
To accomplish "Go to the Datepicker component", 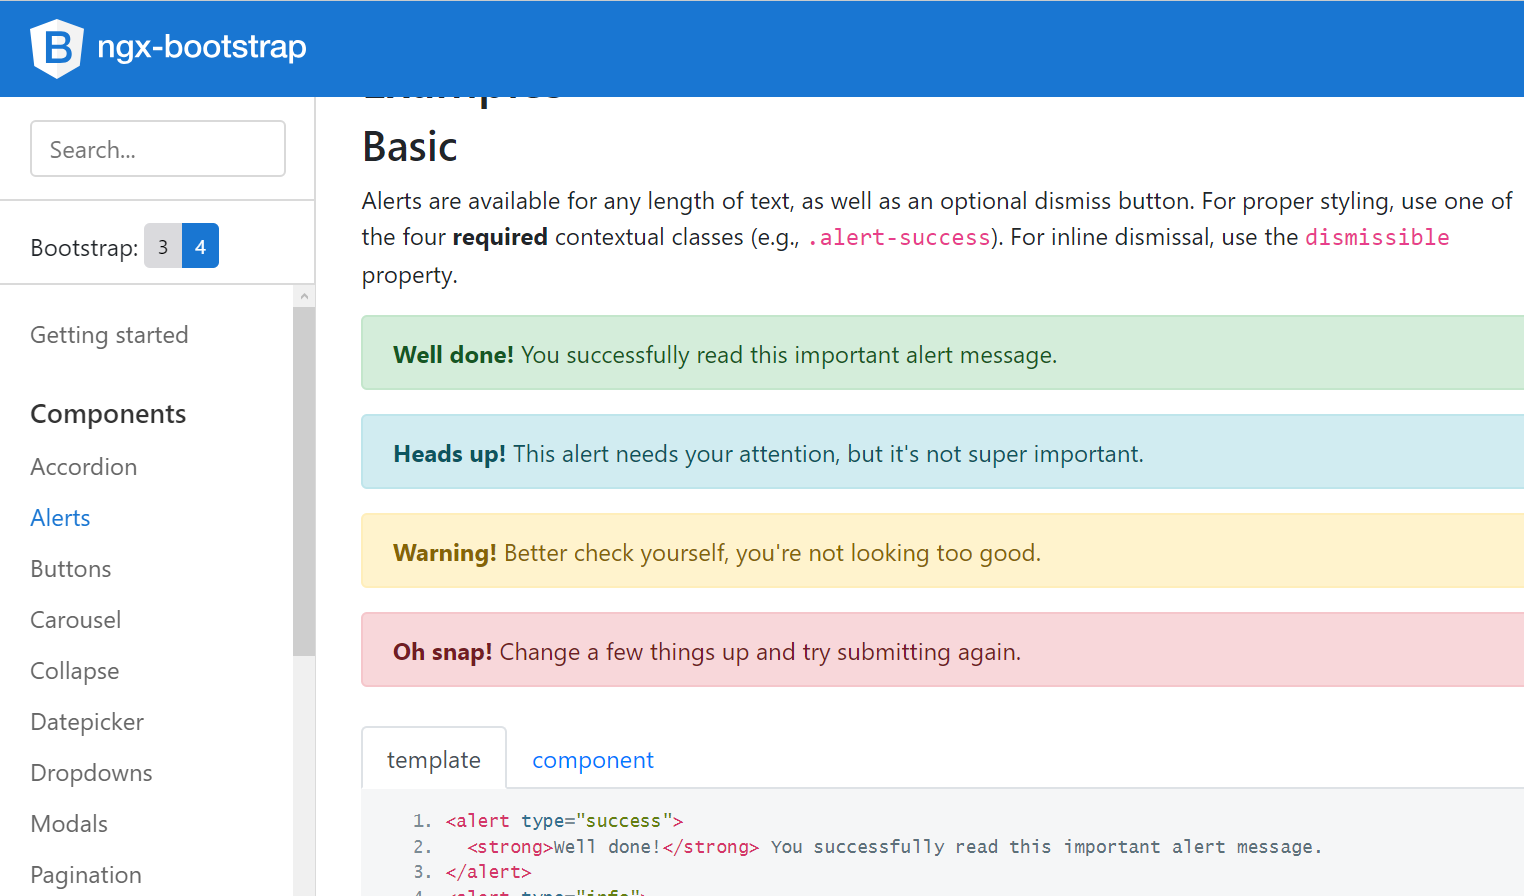I will 87,722.
